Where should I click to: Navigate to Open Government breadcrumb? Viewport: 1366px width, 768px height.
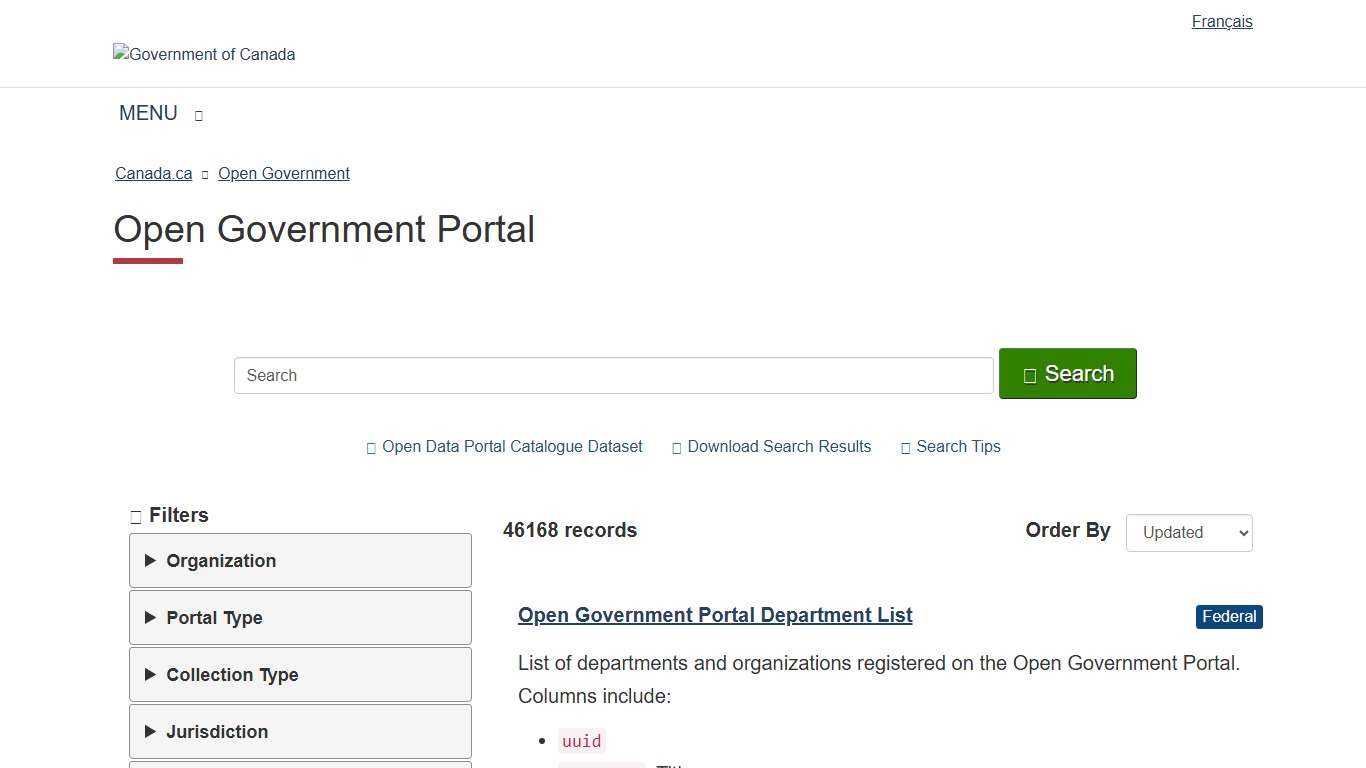(283, 173)
